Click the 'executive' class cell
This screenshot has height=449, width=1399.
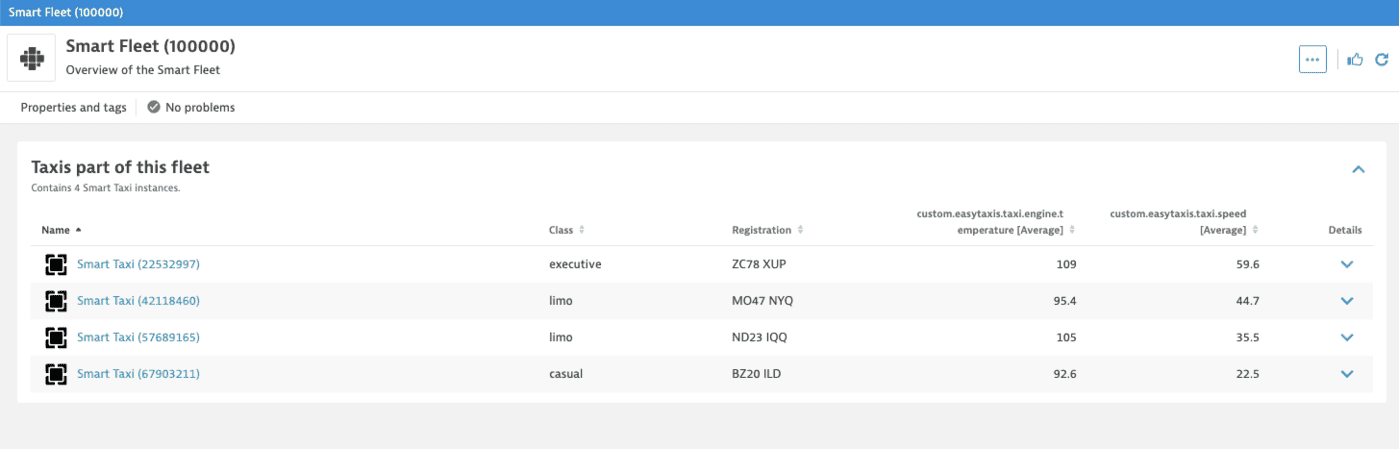pos(575,264)
